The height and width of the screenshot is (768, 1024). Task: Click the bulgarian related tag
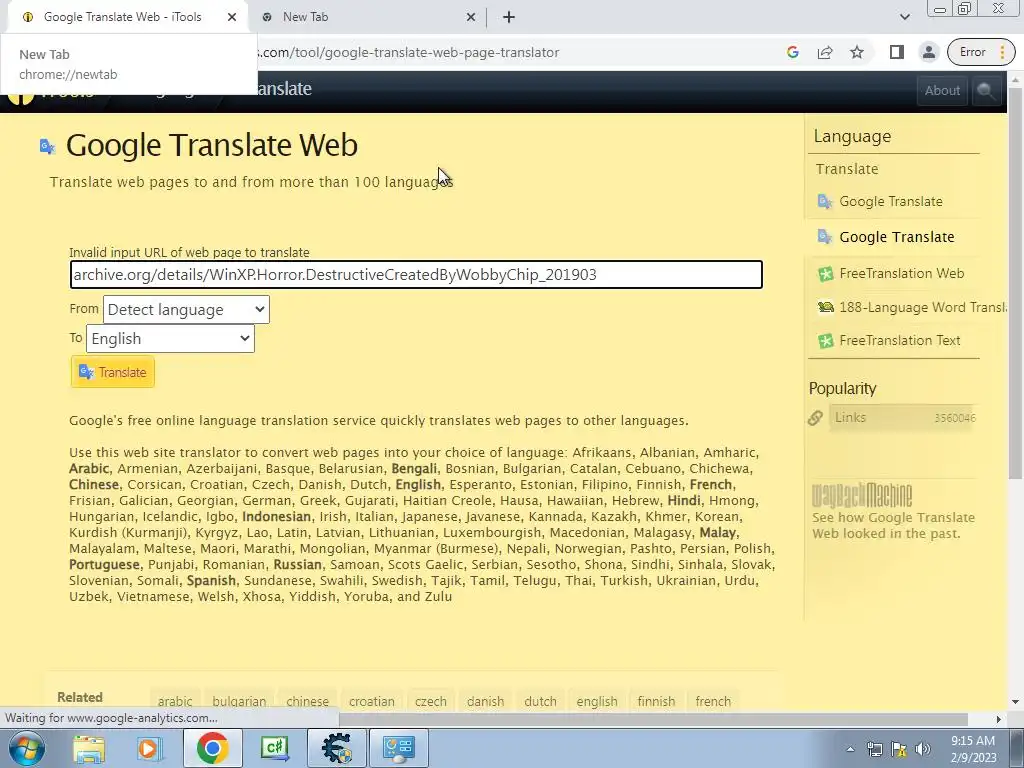point(239,701)
